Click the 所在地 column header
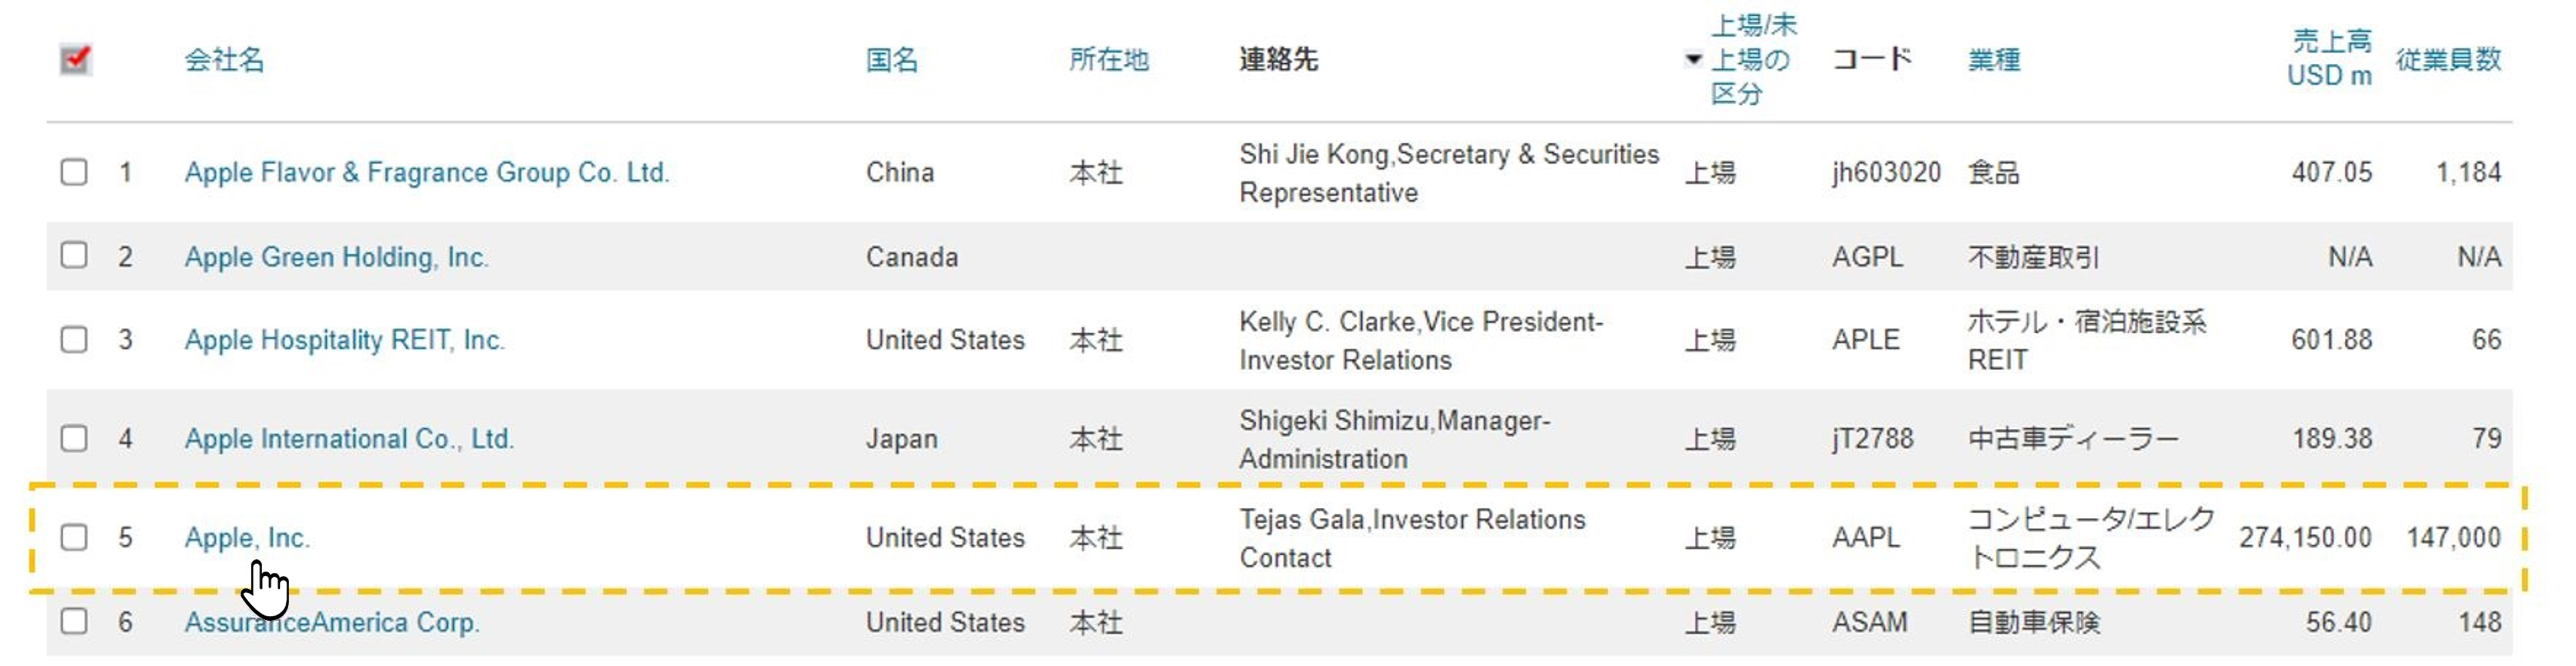2576x666 pixels. coord(1108,60)
